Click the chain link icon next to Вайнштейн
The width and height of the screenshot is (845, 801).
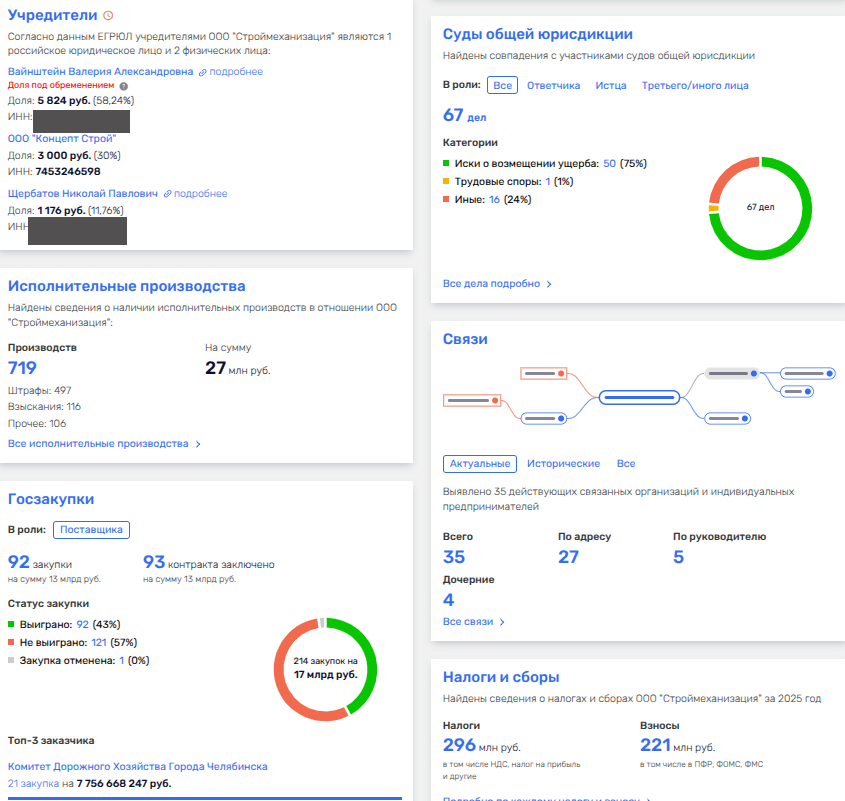pos(203,72)
